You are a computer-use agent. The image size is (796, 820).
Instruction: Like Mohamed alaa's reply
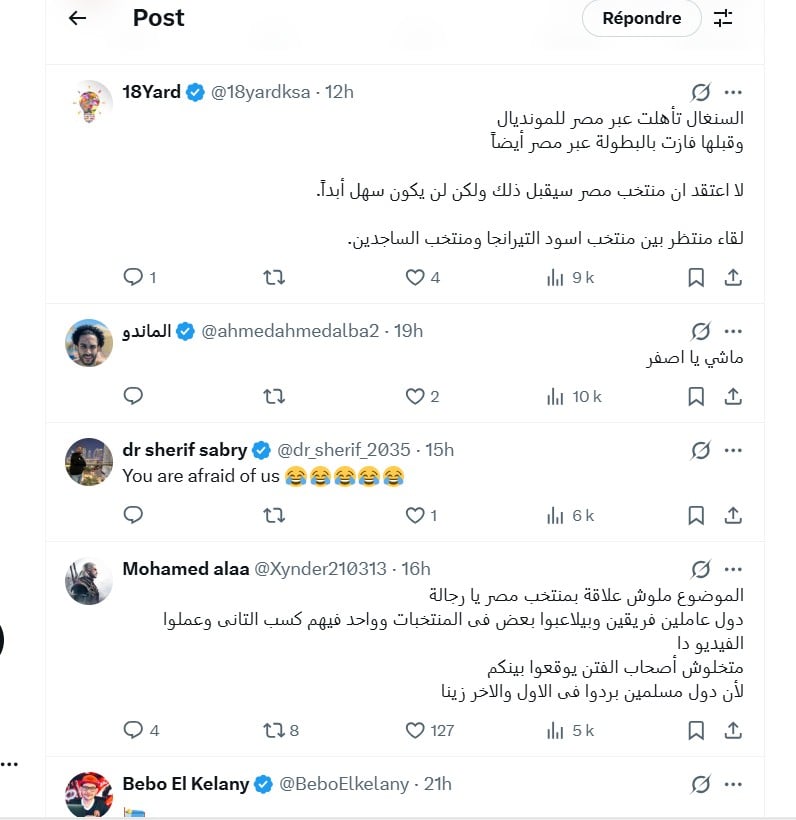[415, 731]
